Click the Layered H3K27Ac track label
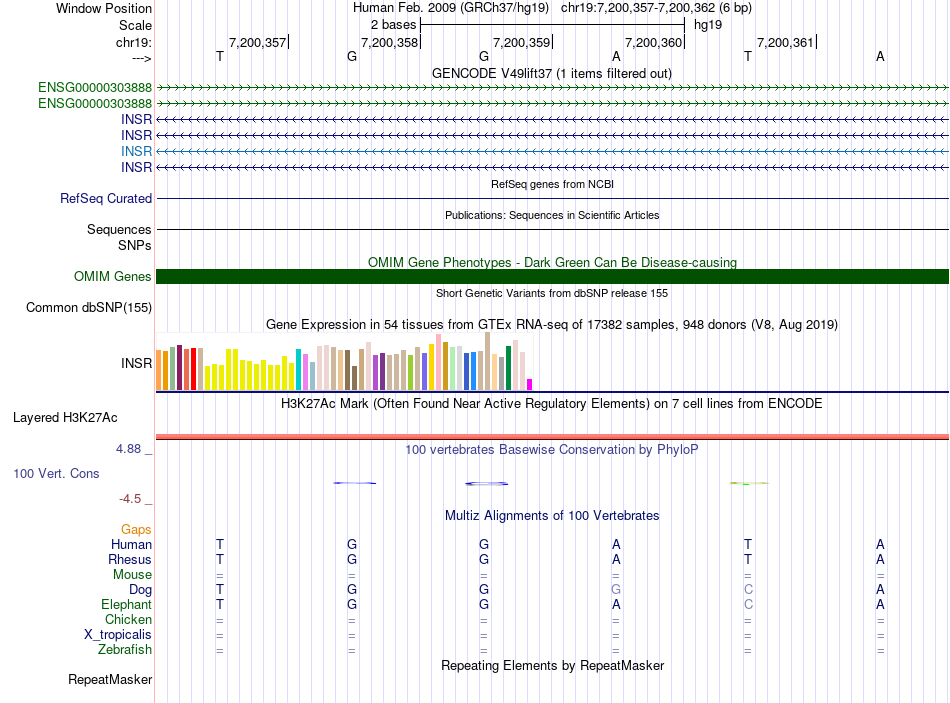Image resolution: width=950 pixels, height=703 pixels. pyautogui.click(x=65, y=418)
